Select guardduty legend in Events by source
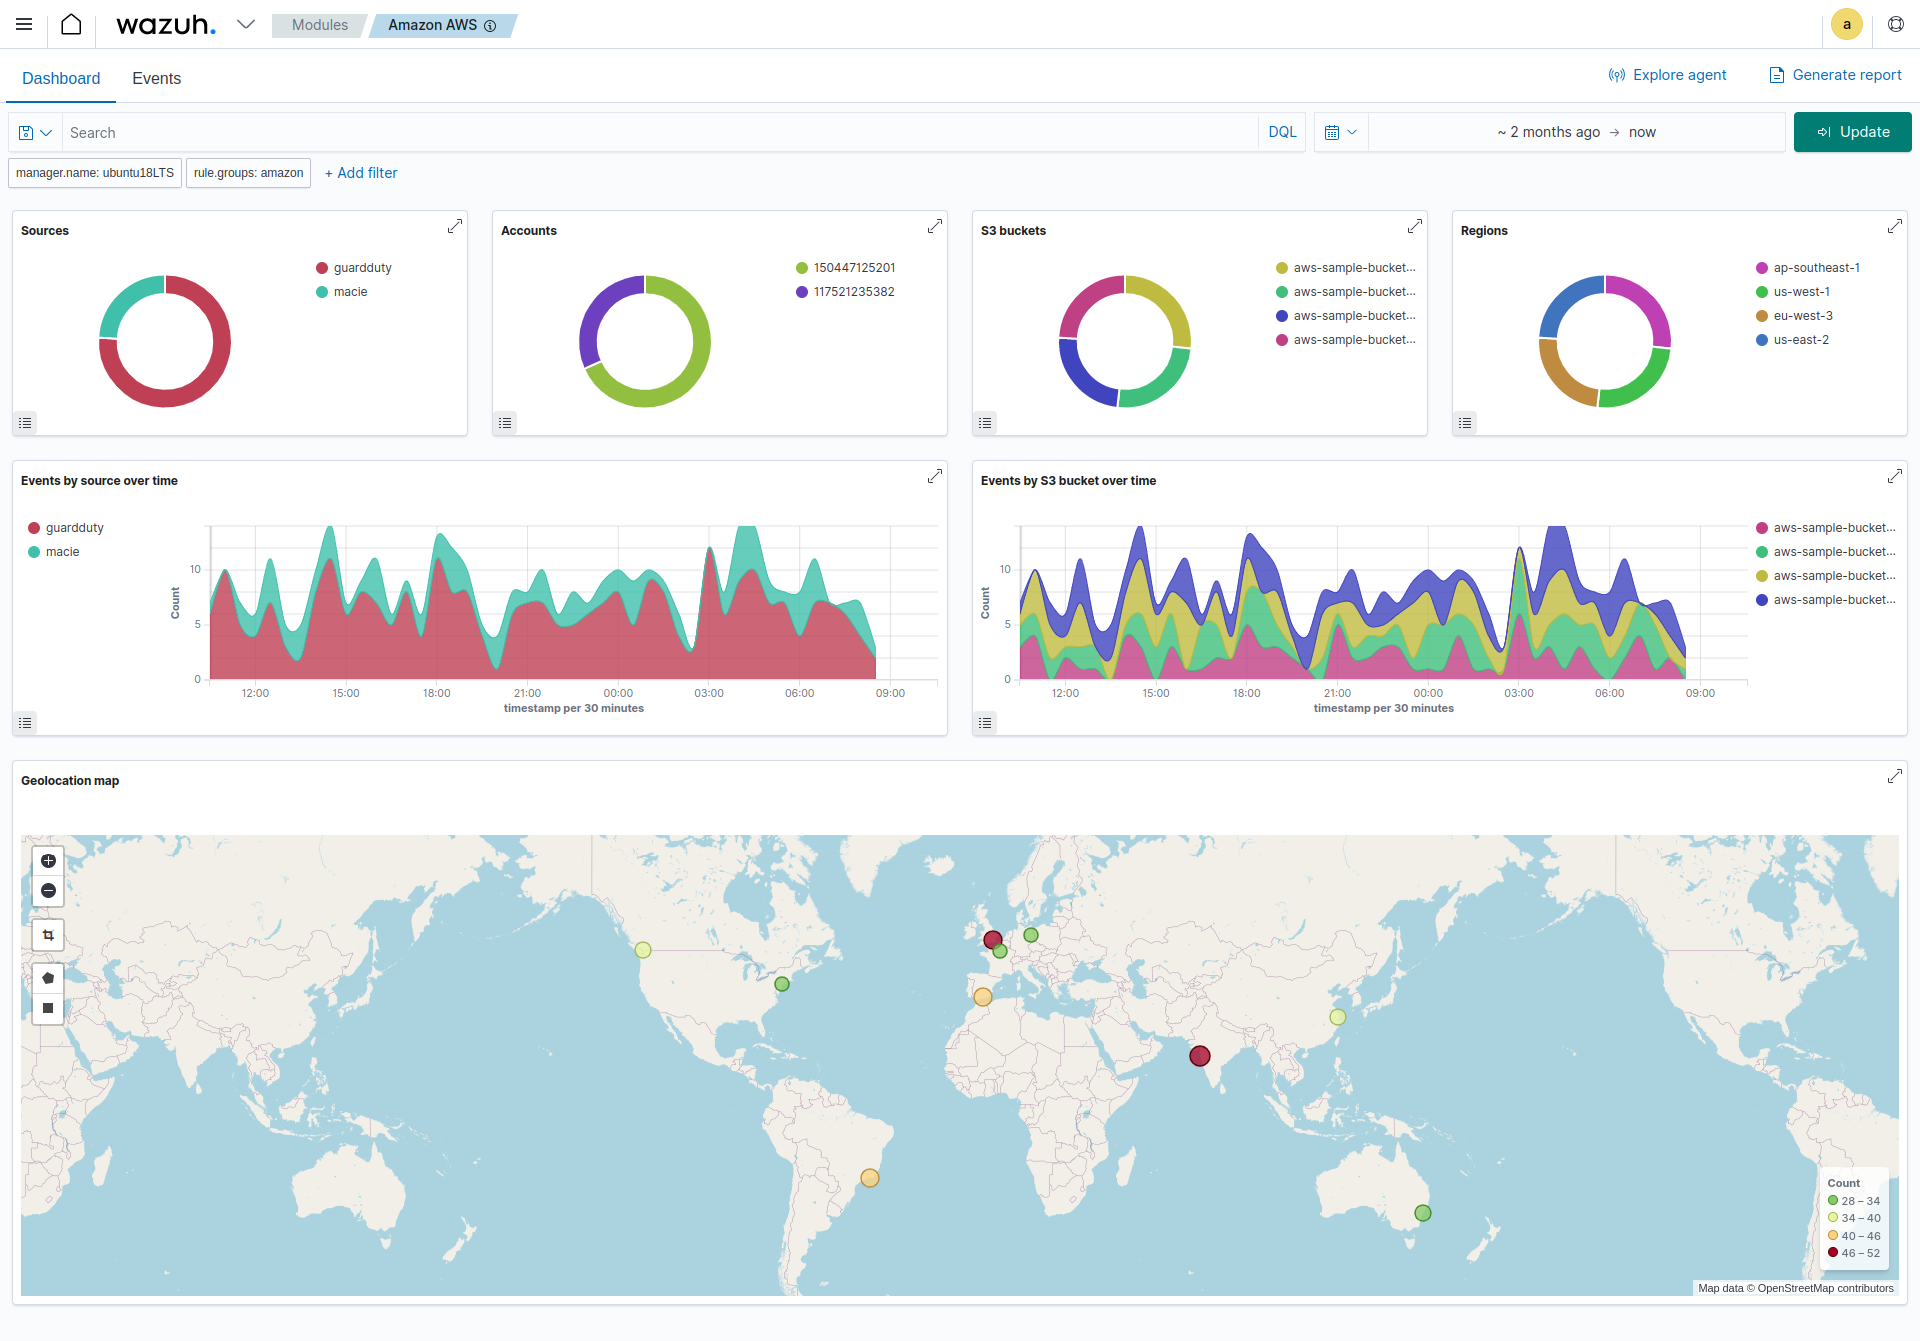Image resolution: width=1920 pixels, height=1341 pixels. tap(66, 528)
